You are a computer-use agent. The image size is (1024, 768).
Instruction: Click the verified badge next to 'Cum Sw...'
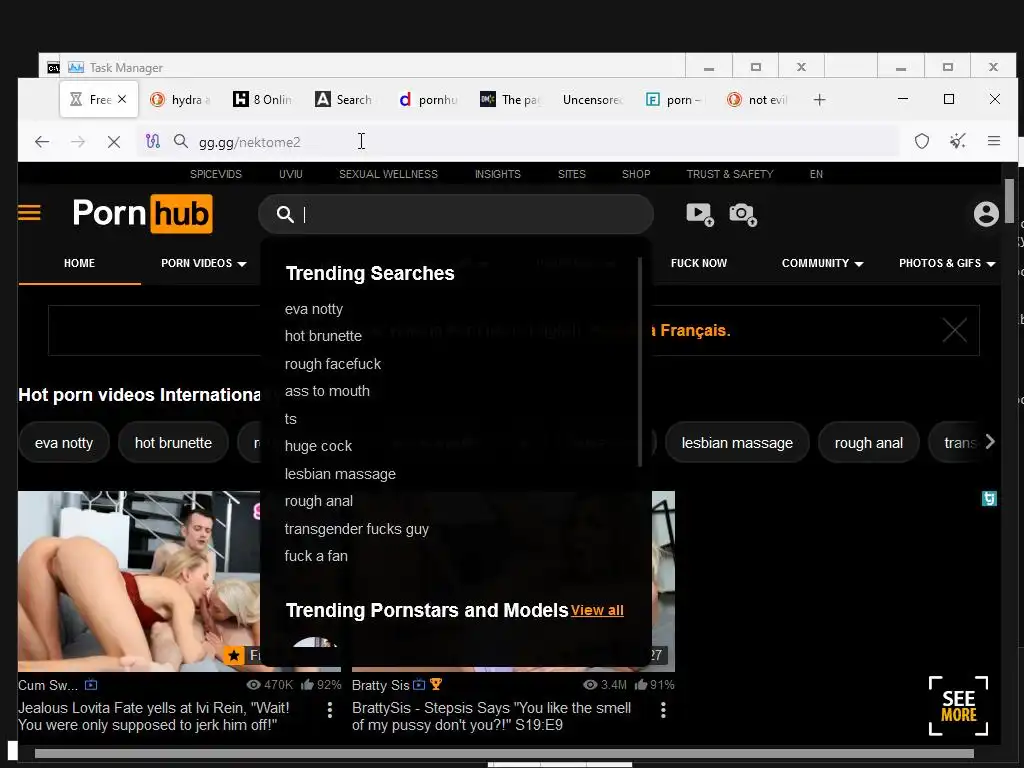pos(91,685)
